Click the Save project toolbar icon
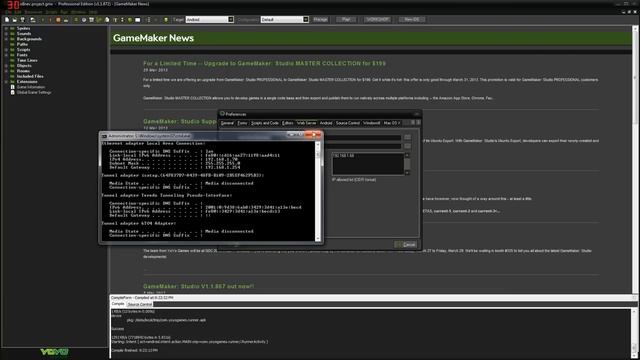Screen dimensions: 640x360 [x=22, y=20]
